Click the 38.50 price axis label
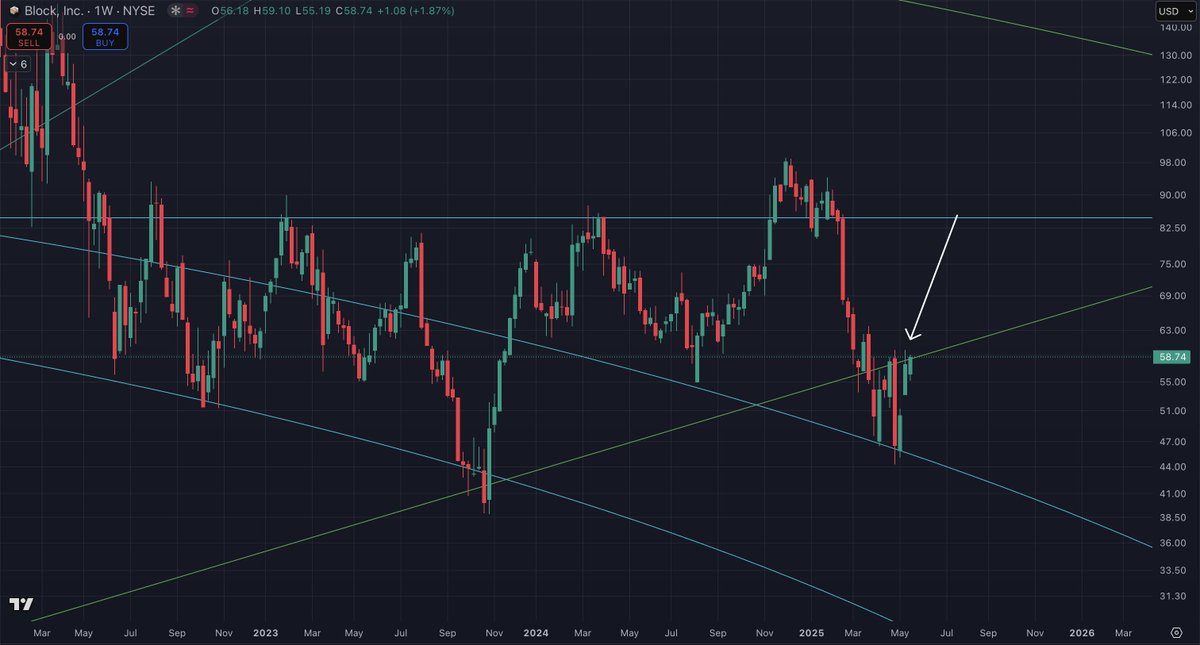This screenshot has width=1200, height=645. 1175,519
